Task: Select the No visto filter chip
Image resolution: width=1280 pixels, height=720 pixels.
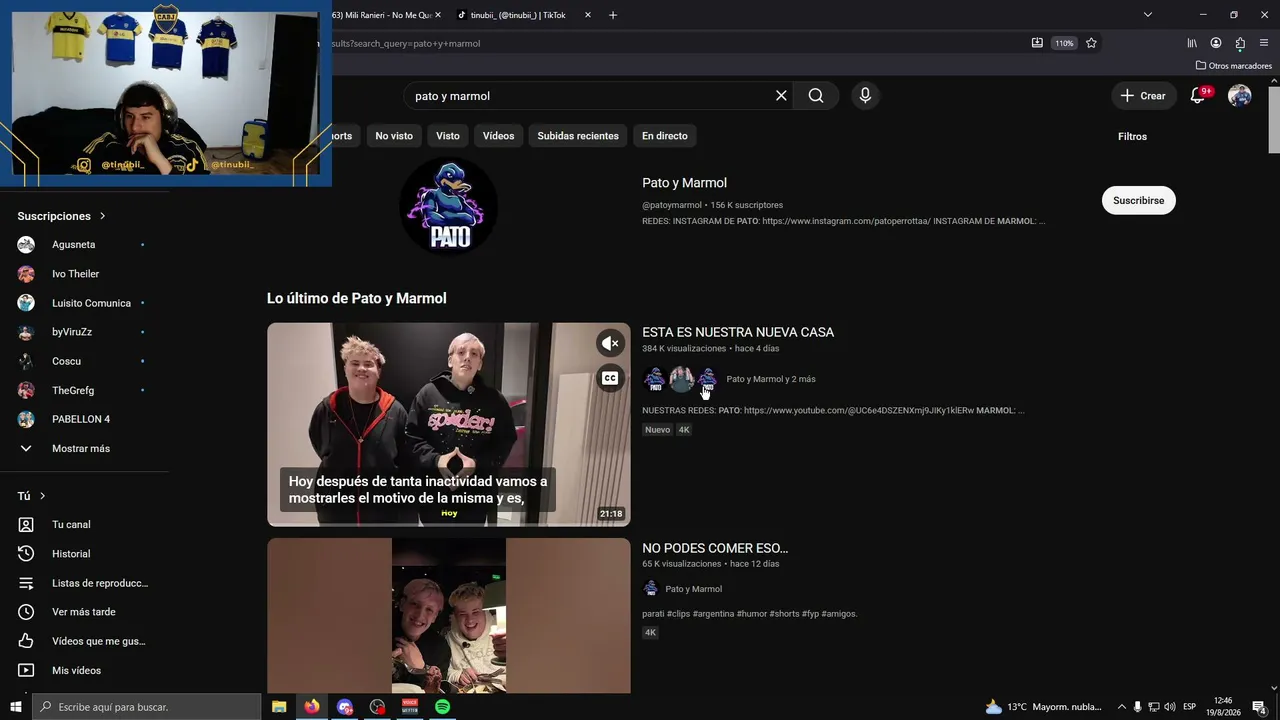Action: (x=394, y=136)
